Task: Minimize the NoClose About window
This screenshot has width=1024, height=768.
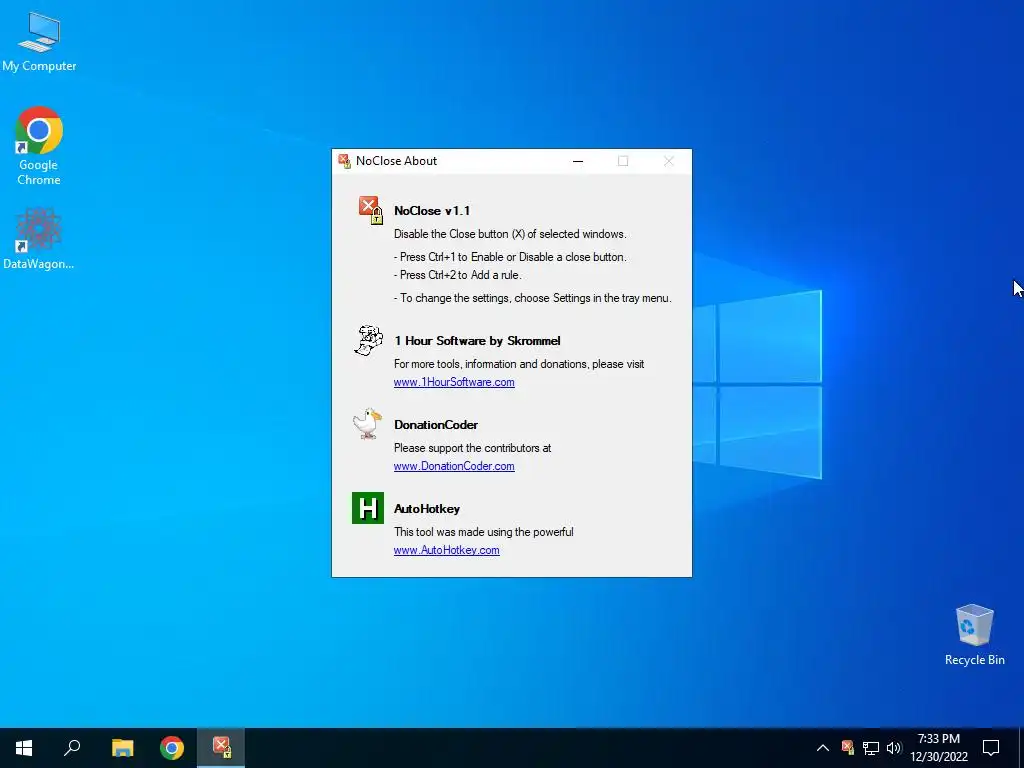Action: pos(578,161)
